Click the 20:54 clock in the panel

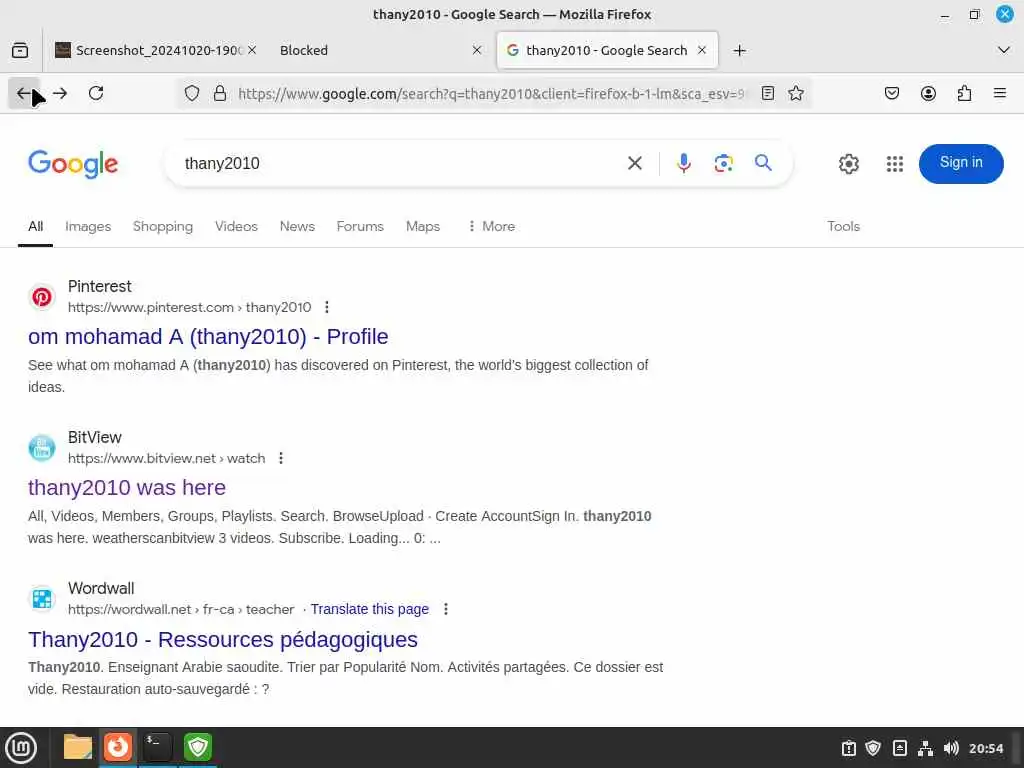pos(985,748)
